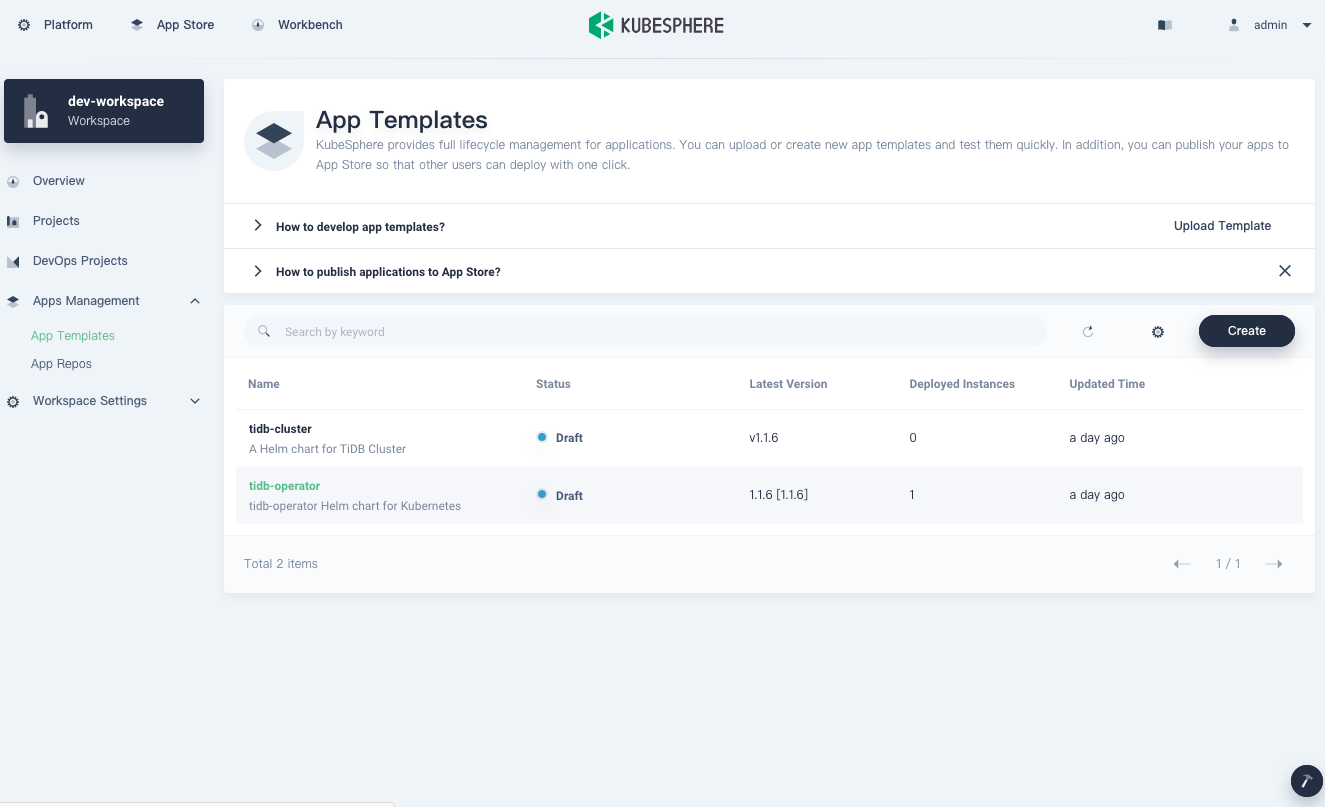
Task: Click the documentation icon beside admin
Action: [1165, 25]
